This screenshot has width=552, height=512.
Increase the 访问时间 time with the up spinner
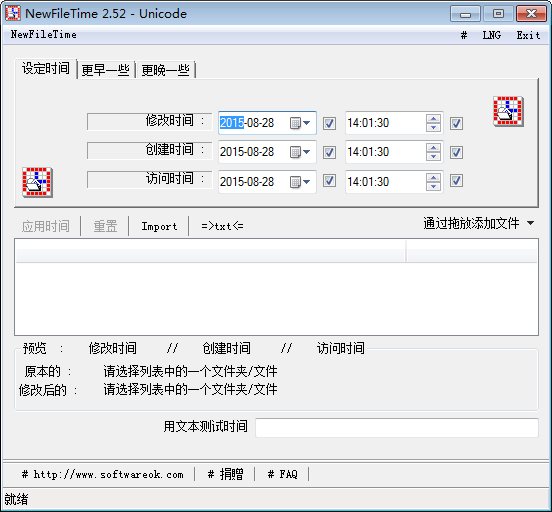point(433,177)
